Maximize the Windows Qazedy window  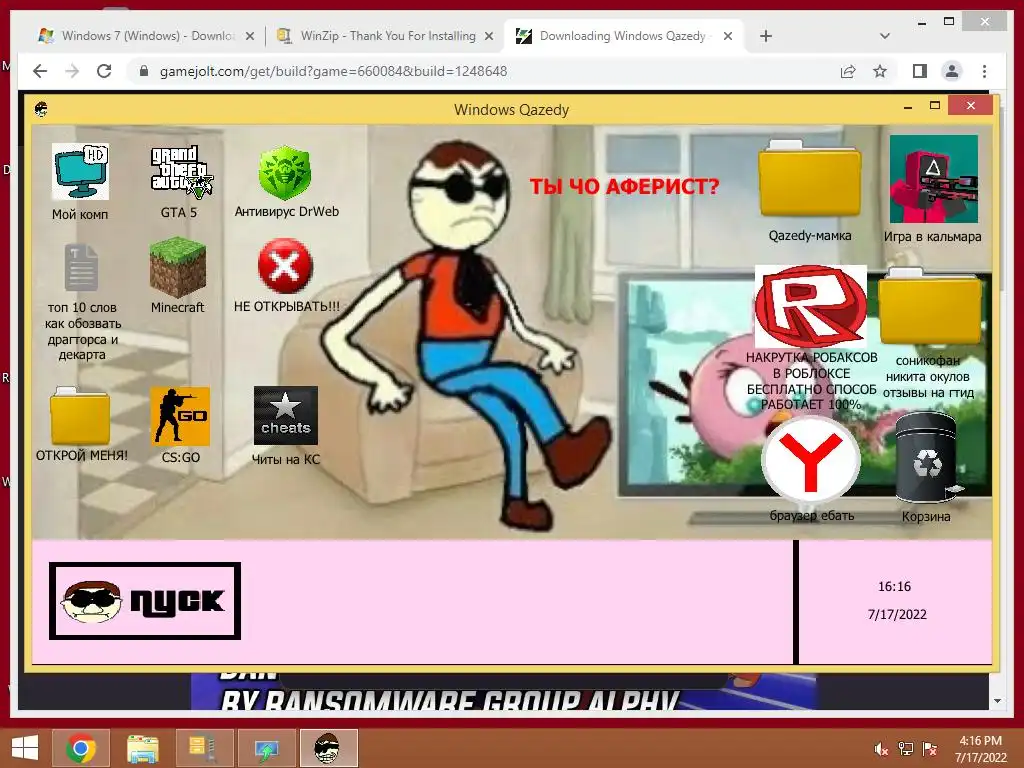coord(935,105)
